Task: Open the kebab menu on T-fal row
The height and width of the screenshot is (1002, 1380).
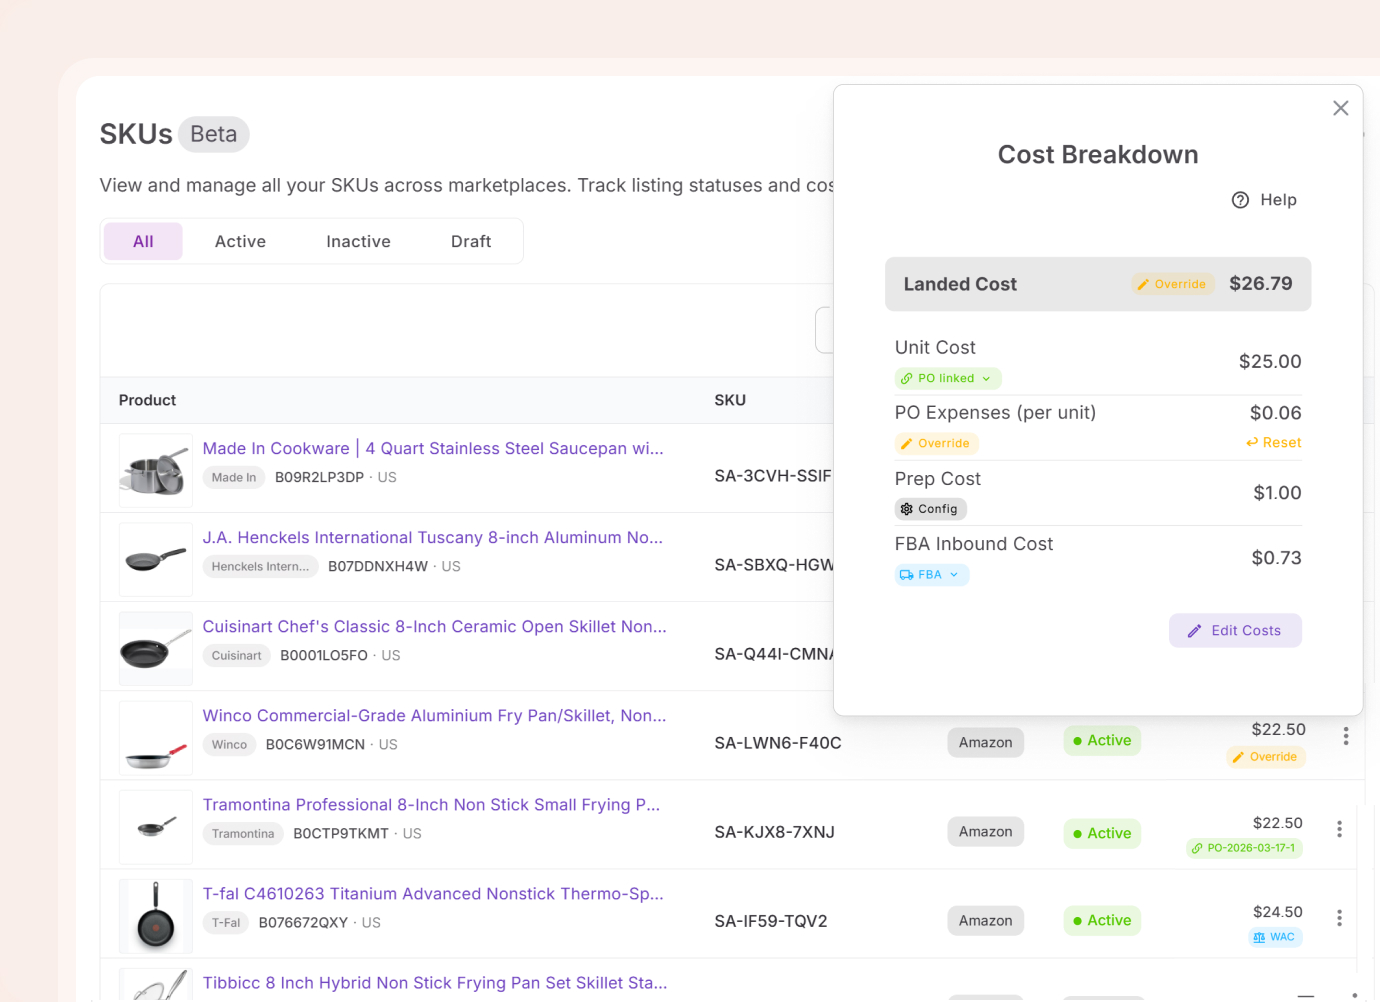Action: coord(1339,917)
